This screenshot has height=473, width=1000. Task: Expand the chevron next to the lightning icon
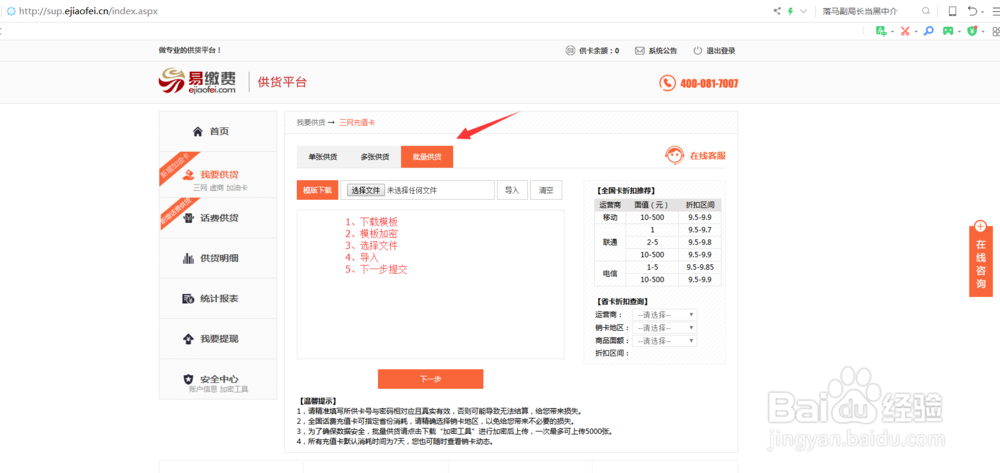coord(804,11)
